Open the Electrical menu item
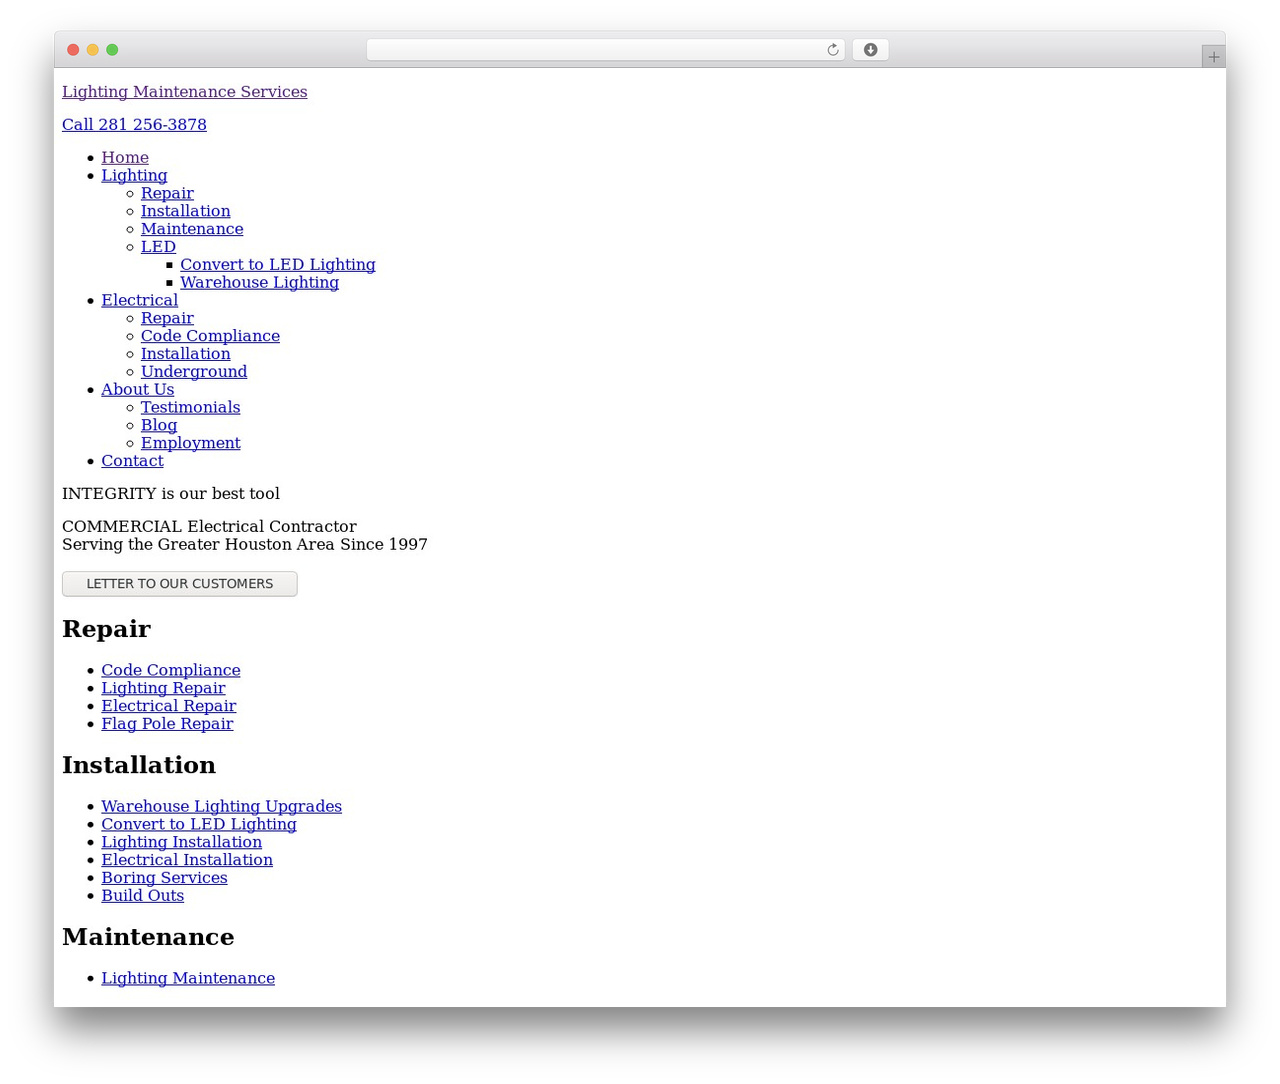The image size is (1280, 1084). click(x=139, y=301)
